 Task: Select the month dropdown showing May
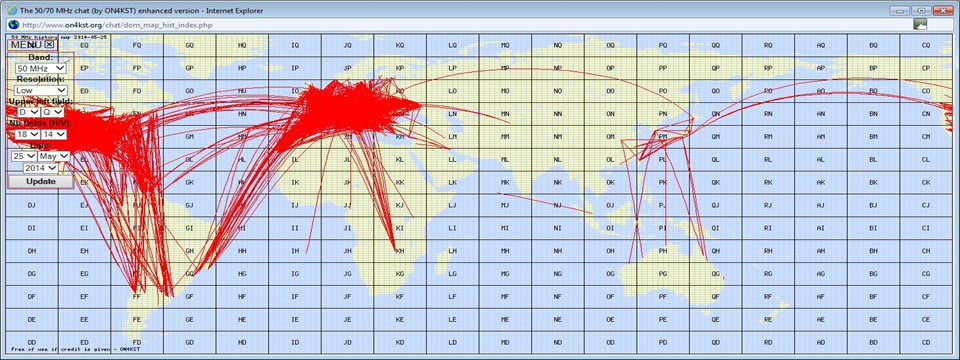[x=54, y=156]
